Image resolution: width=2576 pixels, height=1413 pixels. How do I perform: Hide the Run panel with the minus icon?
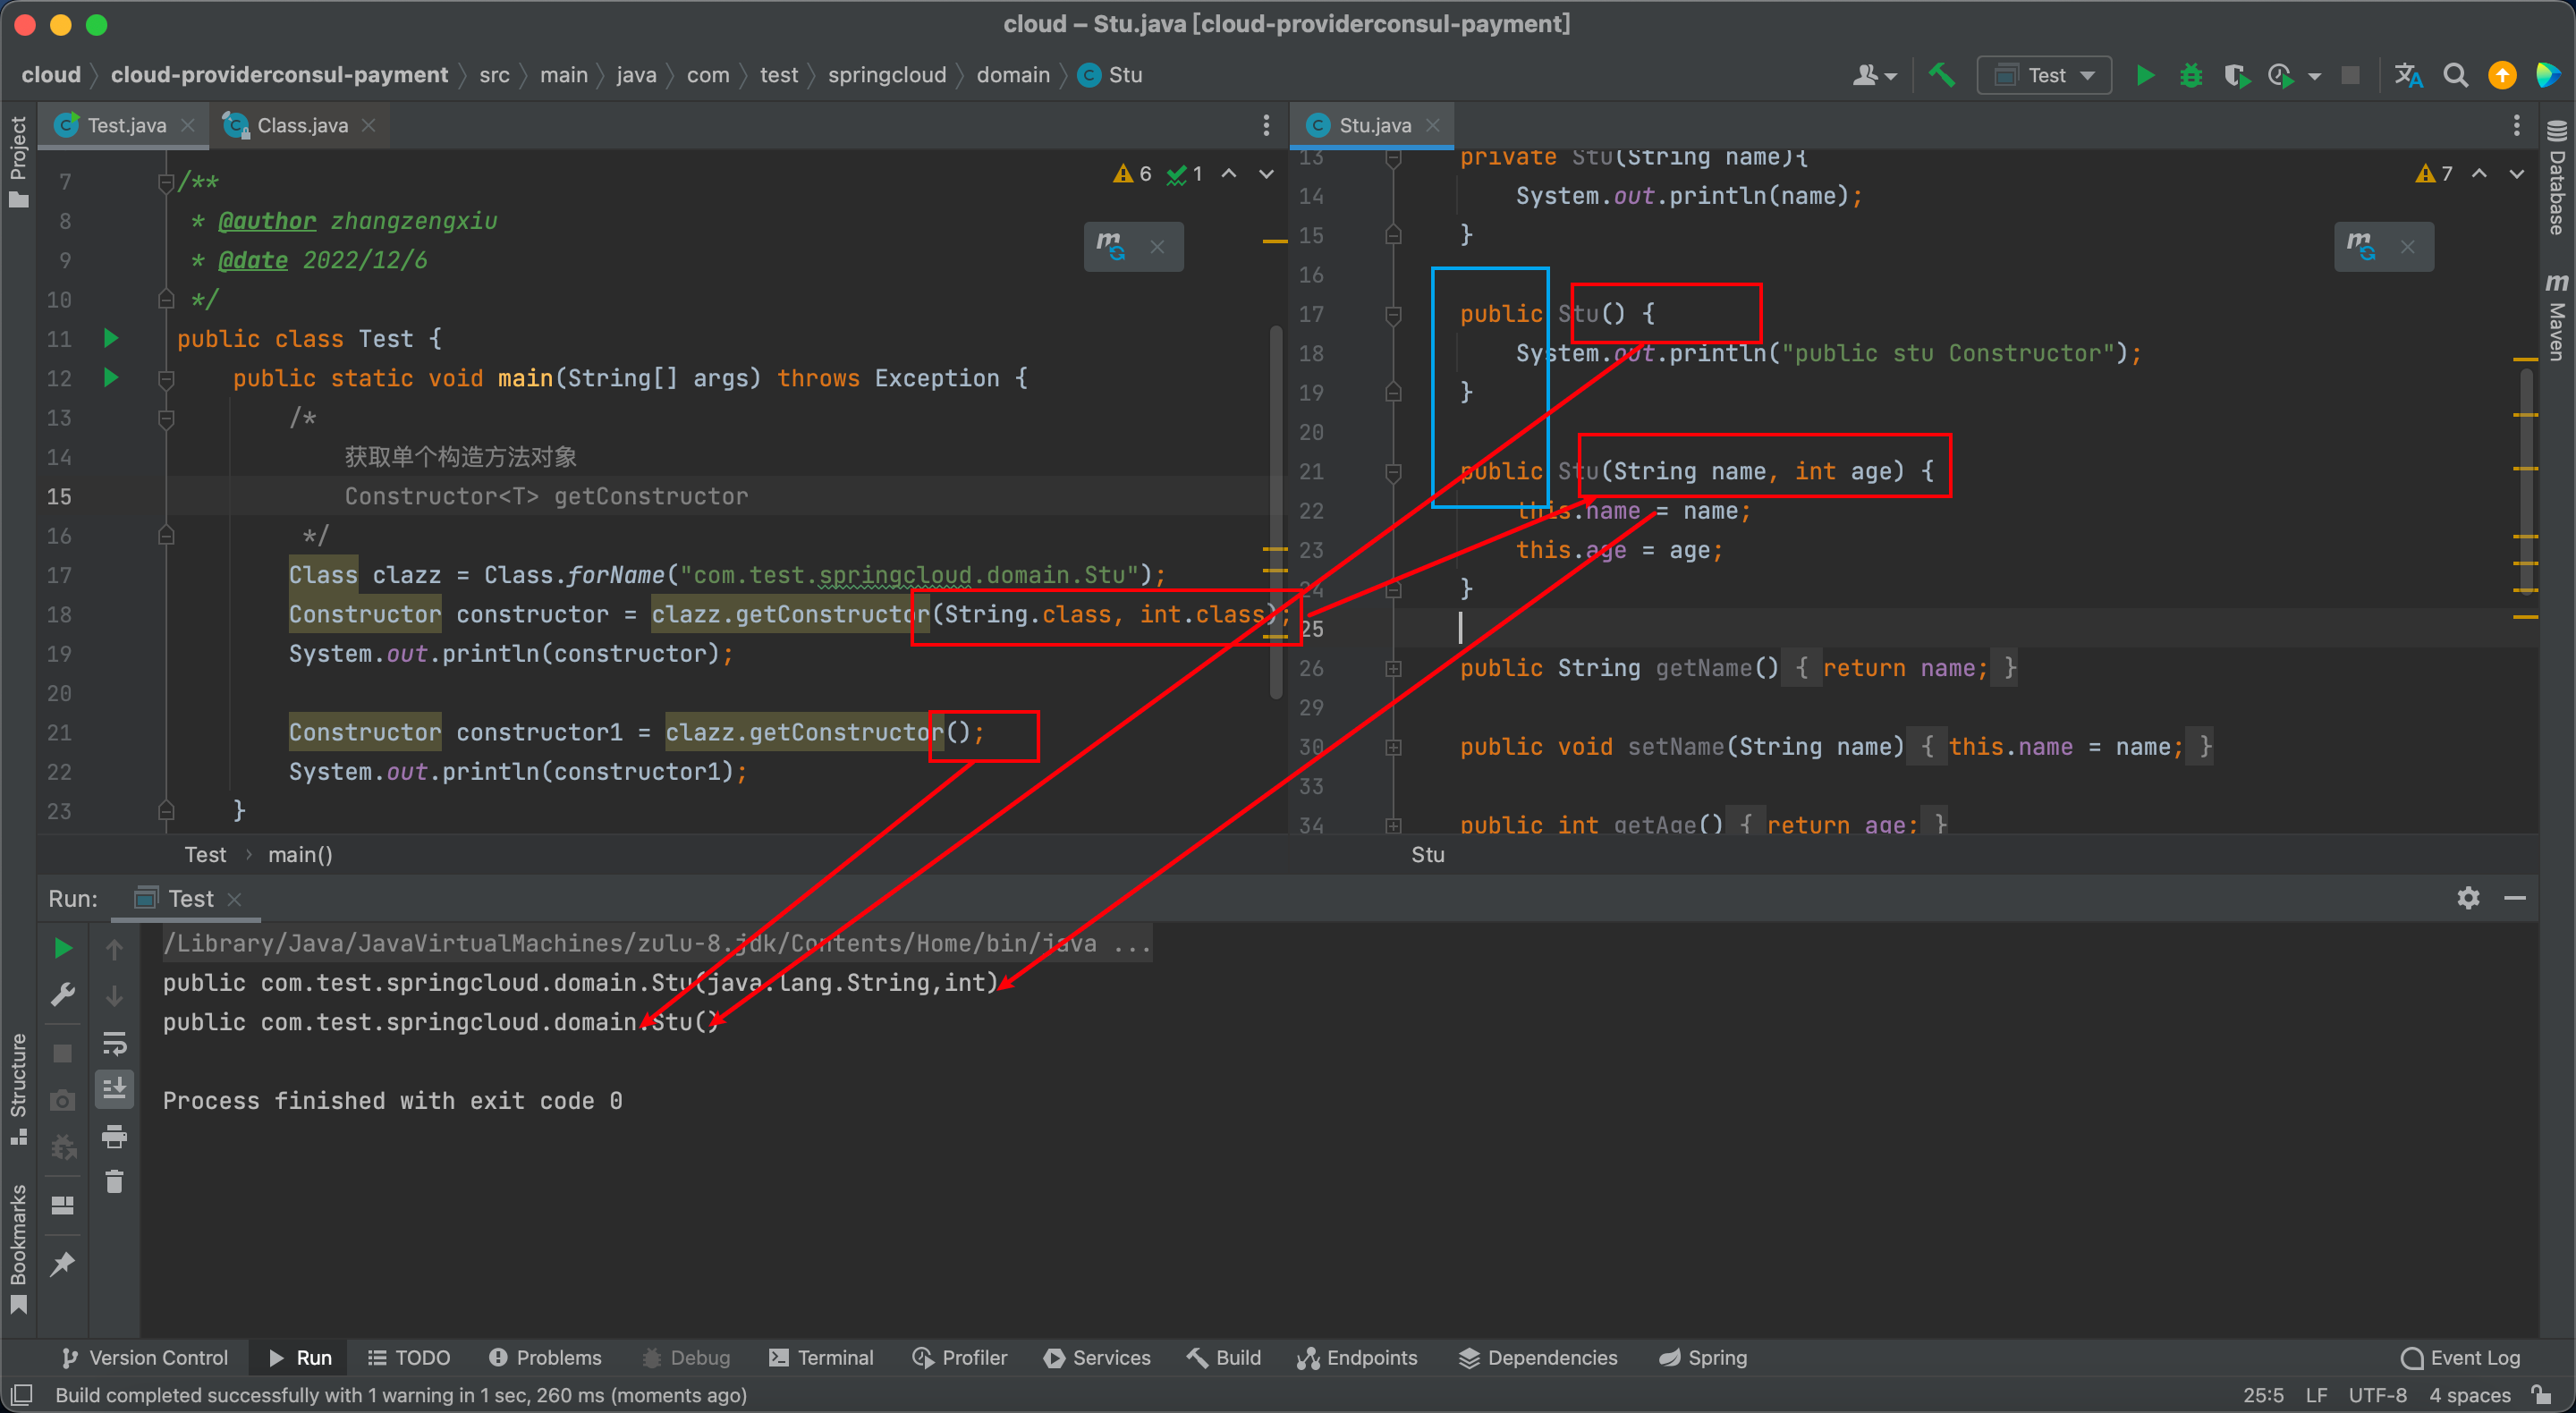[x=2516, y=898]
